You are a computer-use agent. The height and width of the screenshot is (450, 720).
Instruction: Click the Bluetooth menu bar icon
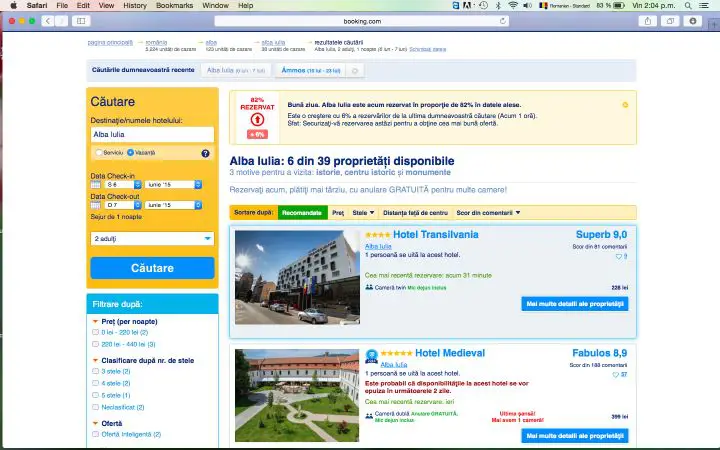[x=498, y=6]
